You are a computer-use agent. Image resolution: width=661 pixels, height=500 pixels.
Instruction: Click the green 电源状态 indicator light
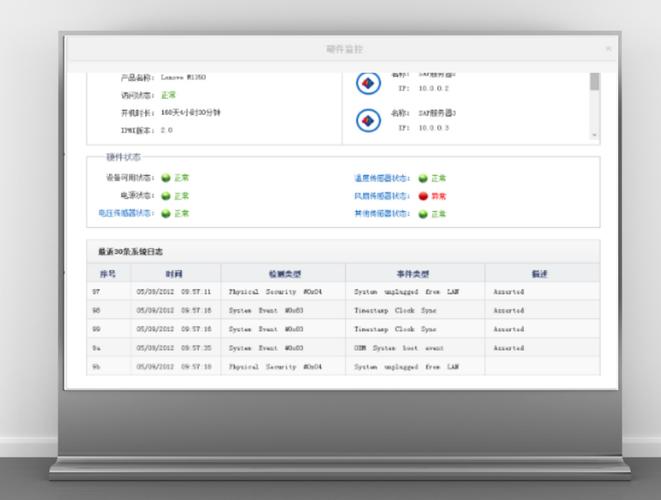click(x=166, y=196)
